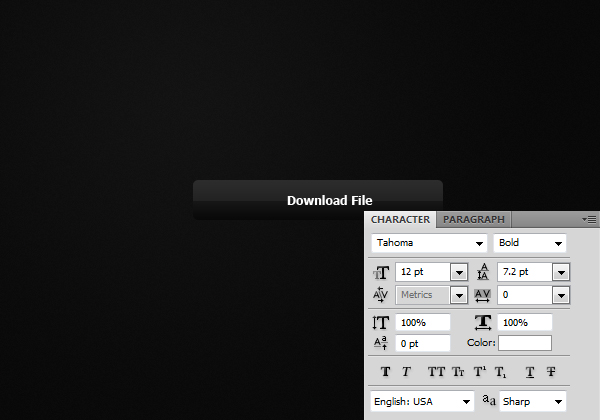The height and width of the screenshot is (420, 600).
Task: Click the 7.2 pt leading field
Action: click(x=525, y=272)
